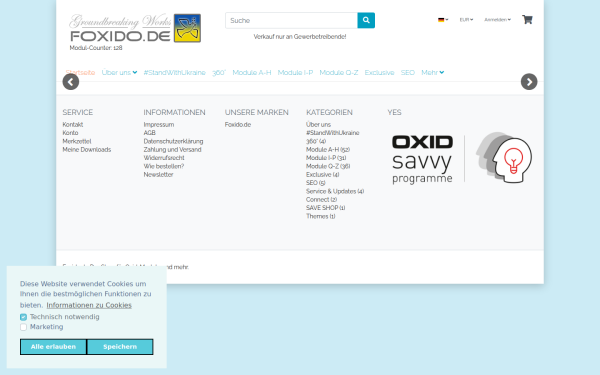Viewport: 600px width, 375px height.
Task: Open Module Q-Z (36) category
Action: pyautogui.click(x=328, y=166)
